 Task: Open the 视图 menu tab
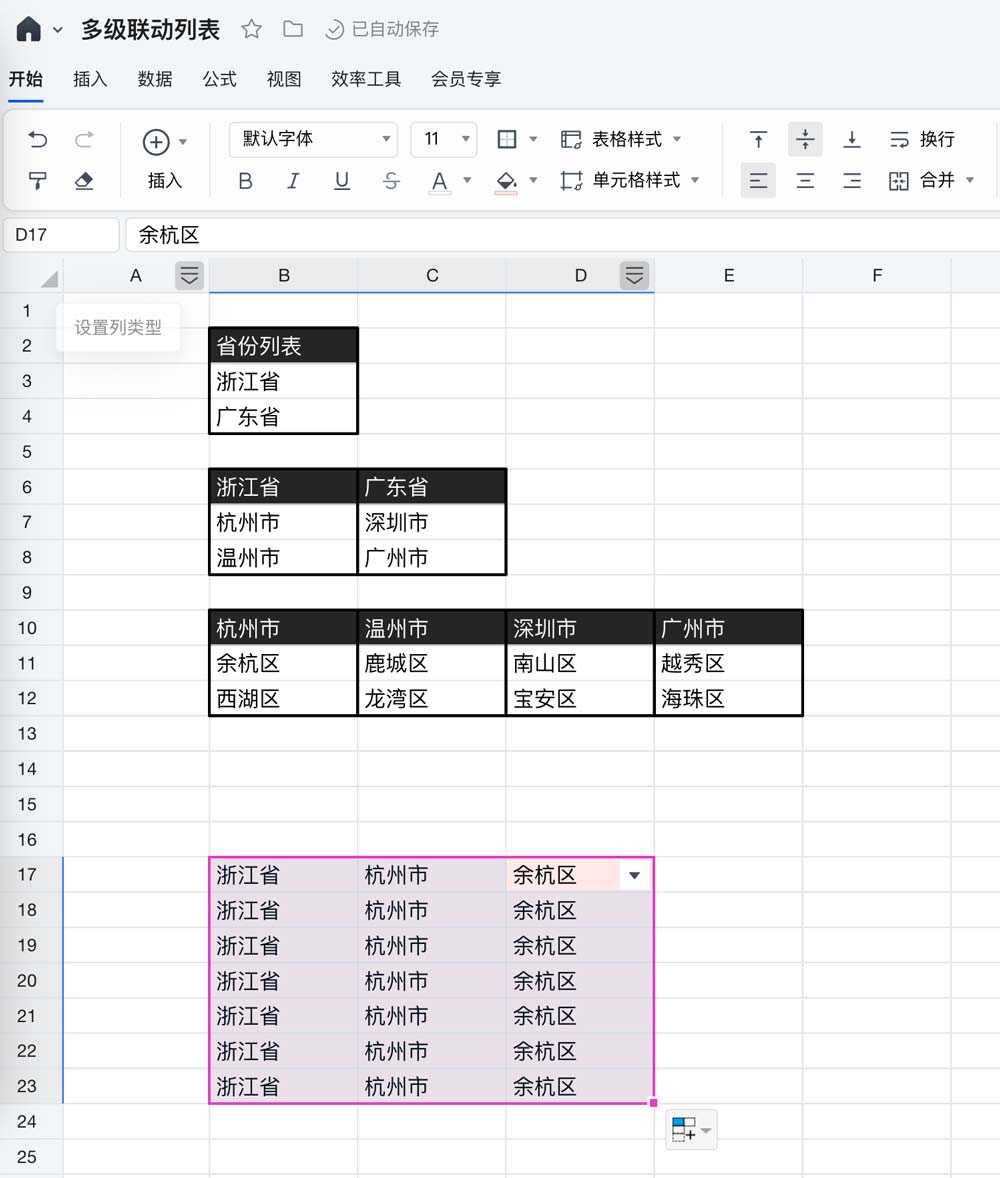point(284,79)
